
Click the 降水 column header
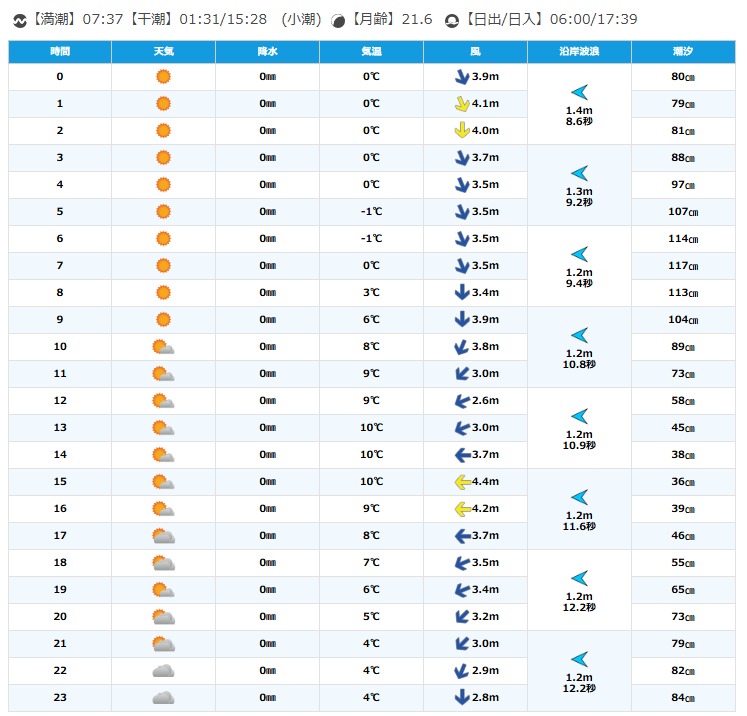(x=267, y=51)
